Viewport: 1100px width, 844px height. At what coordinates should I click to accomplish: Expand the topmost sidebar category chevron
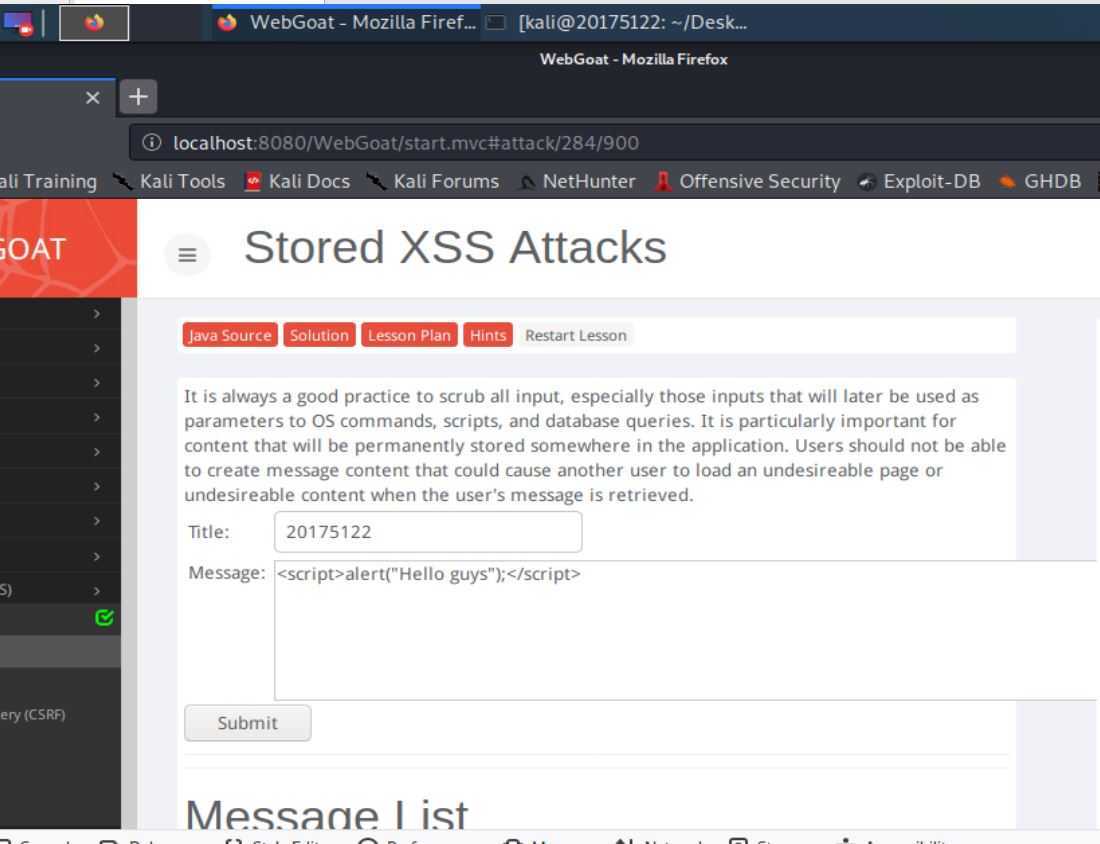[97, 314]
